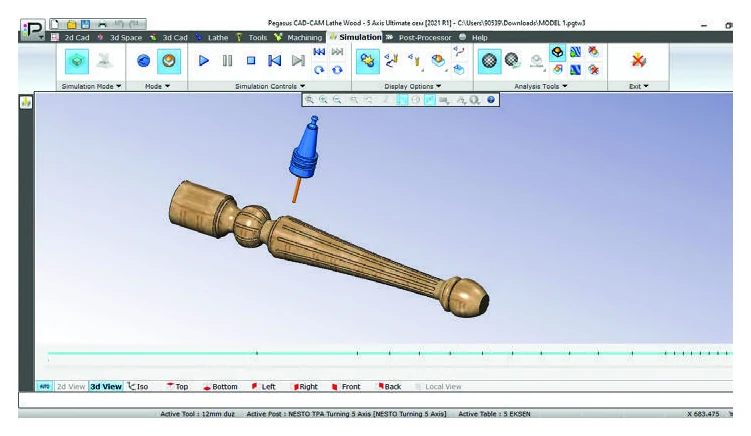Click zoom out magnifier in view toolbar
751x436 pixels.
(337, 100)
